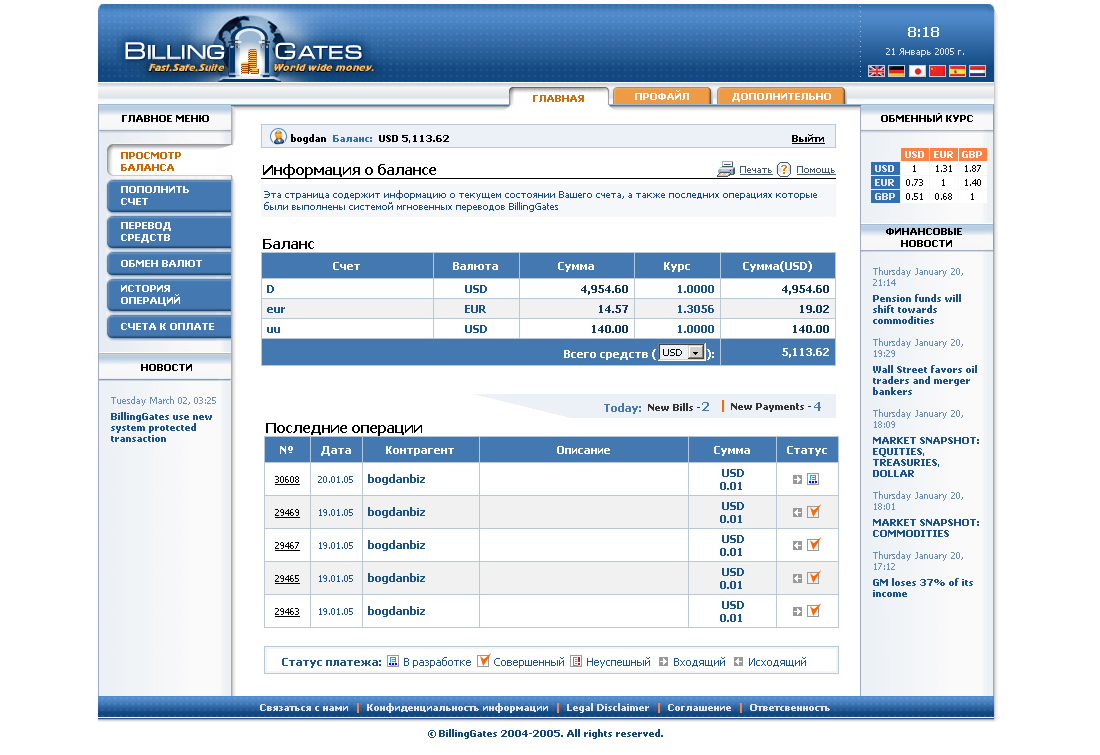The image size is (1100, 755).
Task: Open operation number 30608 link
Action: 287,480
